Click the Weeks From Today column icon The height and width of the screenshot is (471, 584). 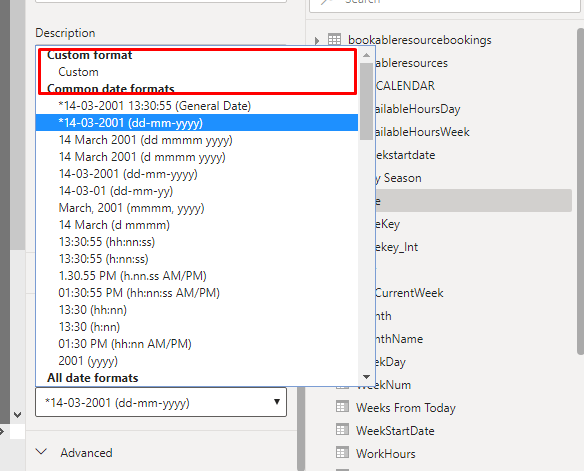342,407
